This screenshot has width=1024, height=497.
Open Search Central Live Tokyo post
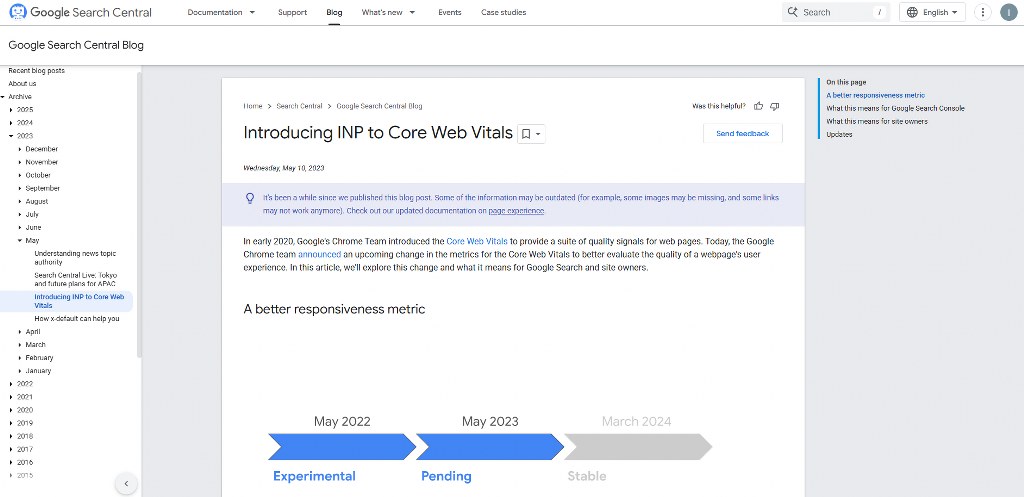[x=76, y=280]
